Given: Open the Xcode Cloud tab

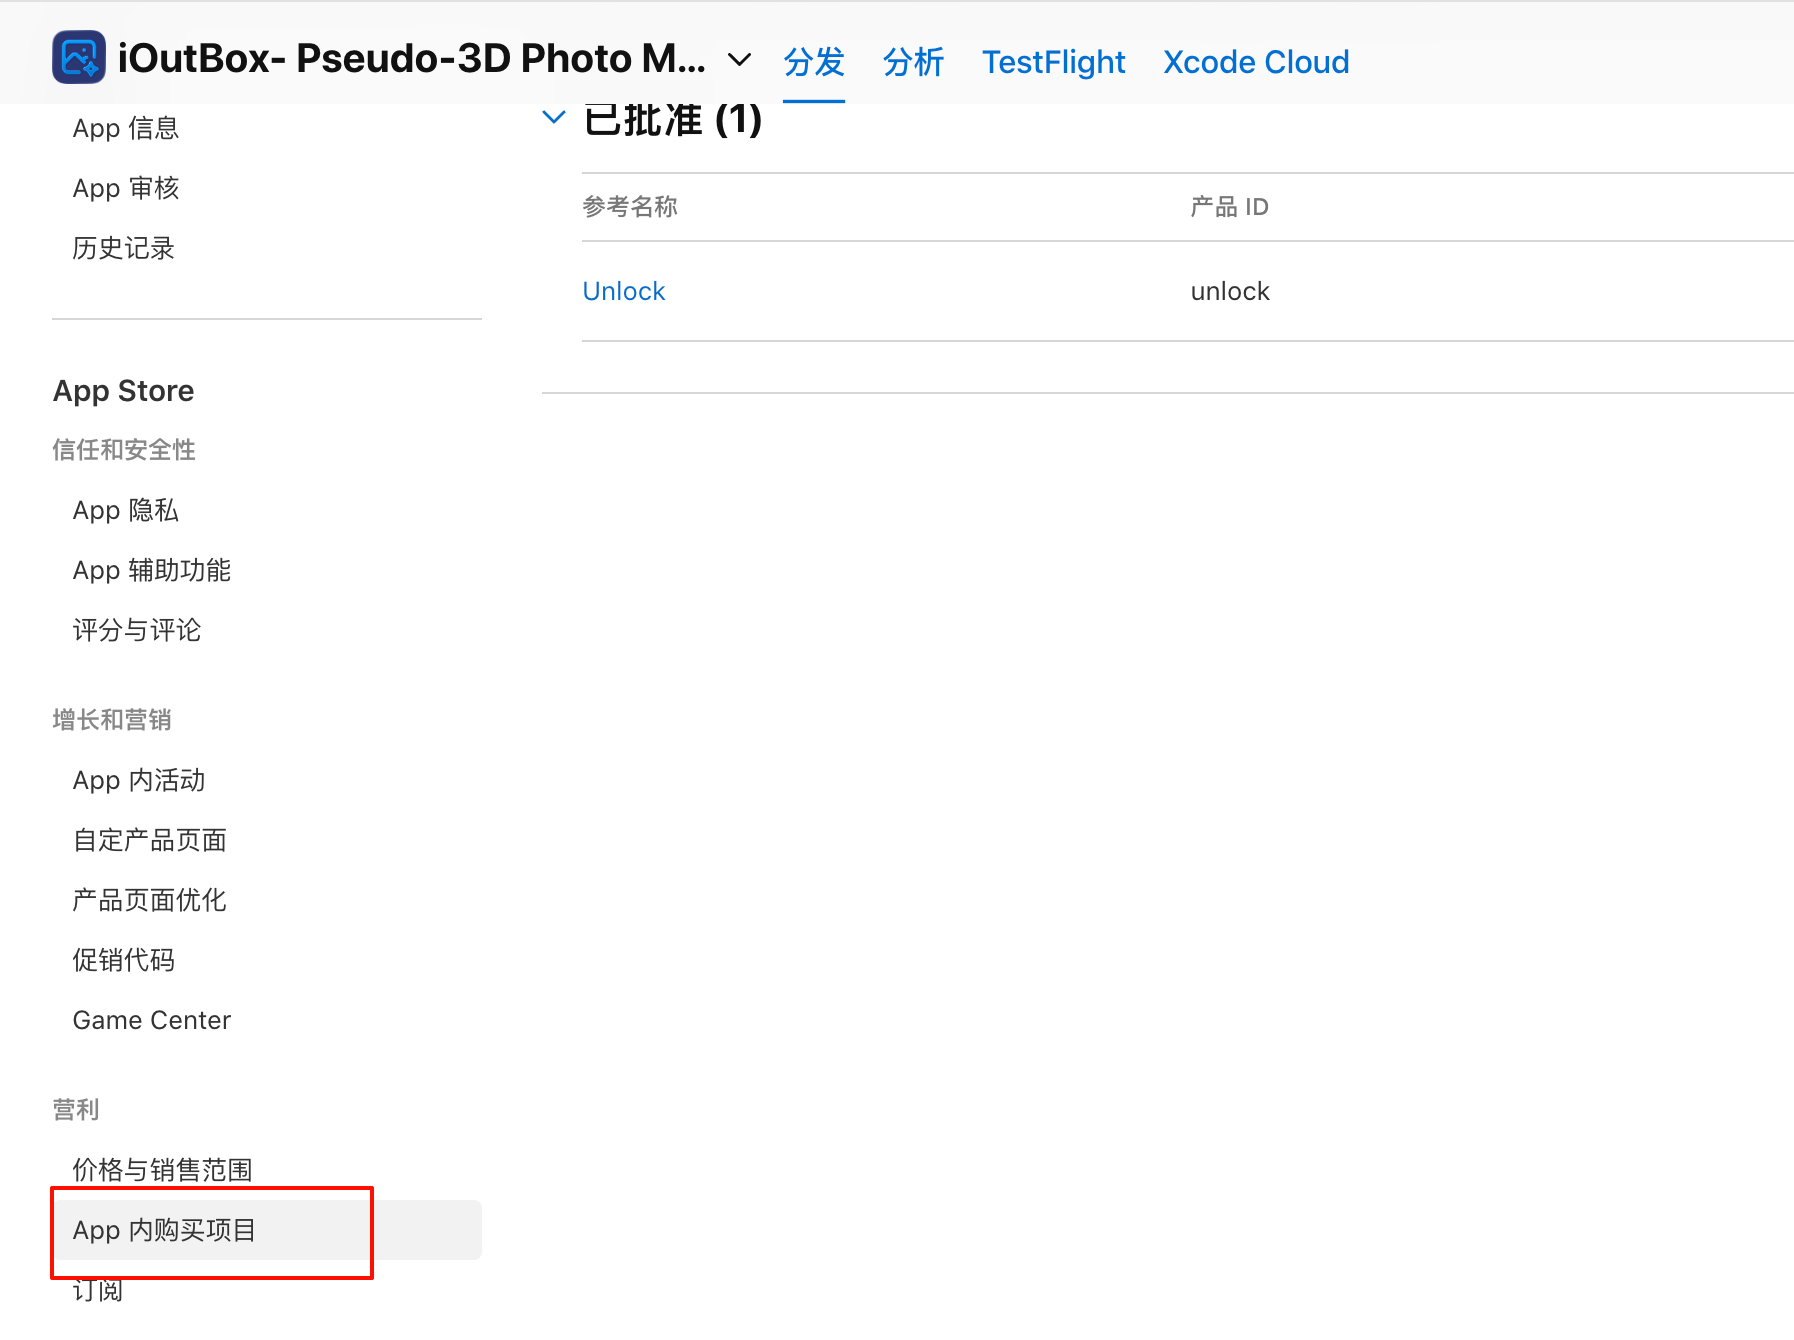Looking at the screenshot, I should [1256, 62].
